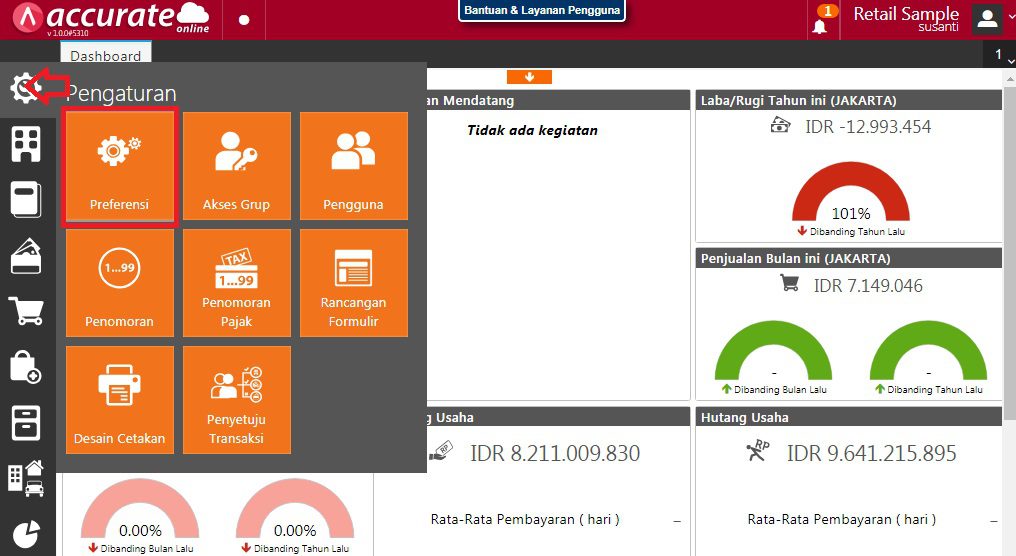Open the purchase bag icon in the sidebar

coord(25,367)
